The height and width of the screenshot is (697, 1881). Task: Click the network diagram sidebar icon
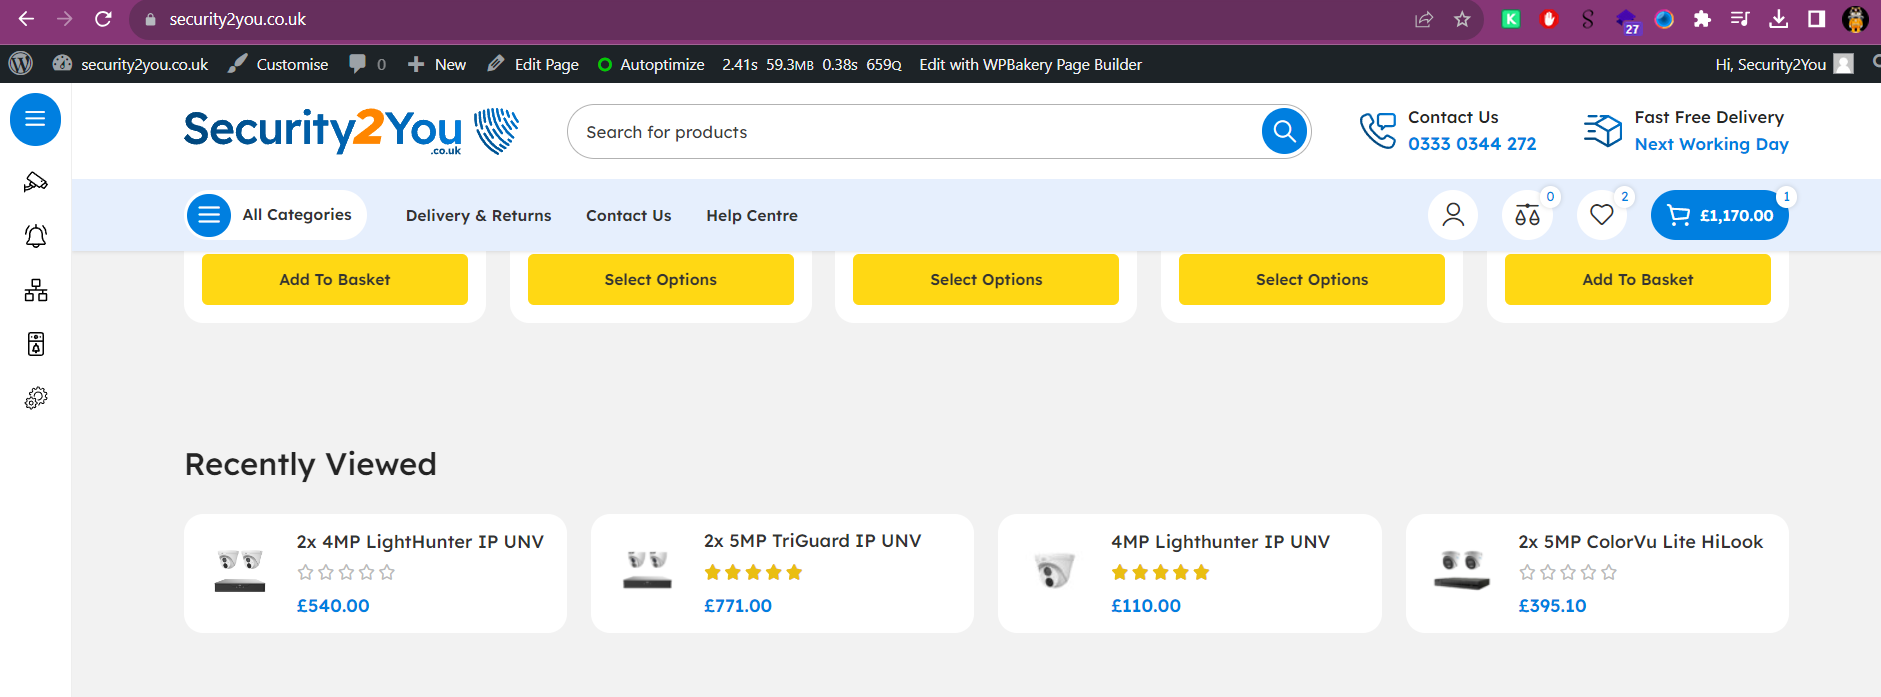pyautogui.click(x=36, y=290)
